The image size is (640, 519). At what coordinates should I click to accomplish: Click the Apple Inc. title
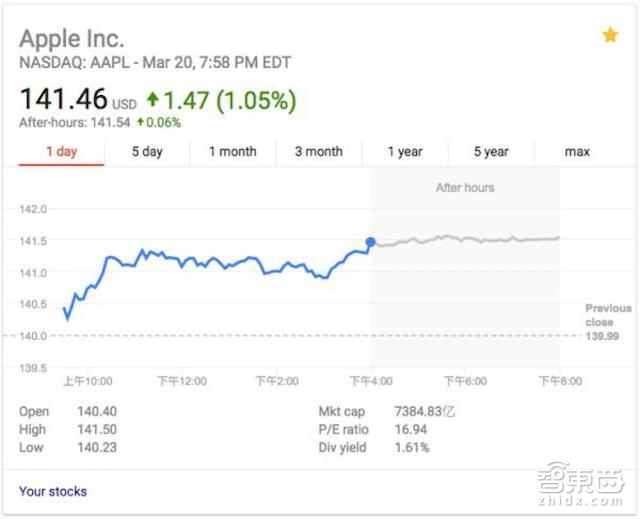tap(72, 39)
